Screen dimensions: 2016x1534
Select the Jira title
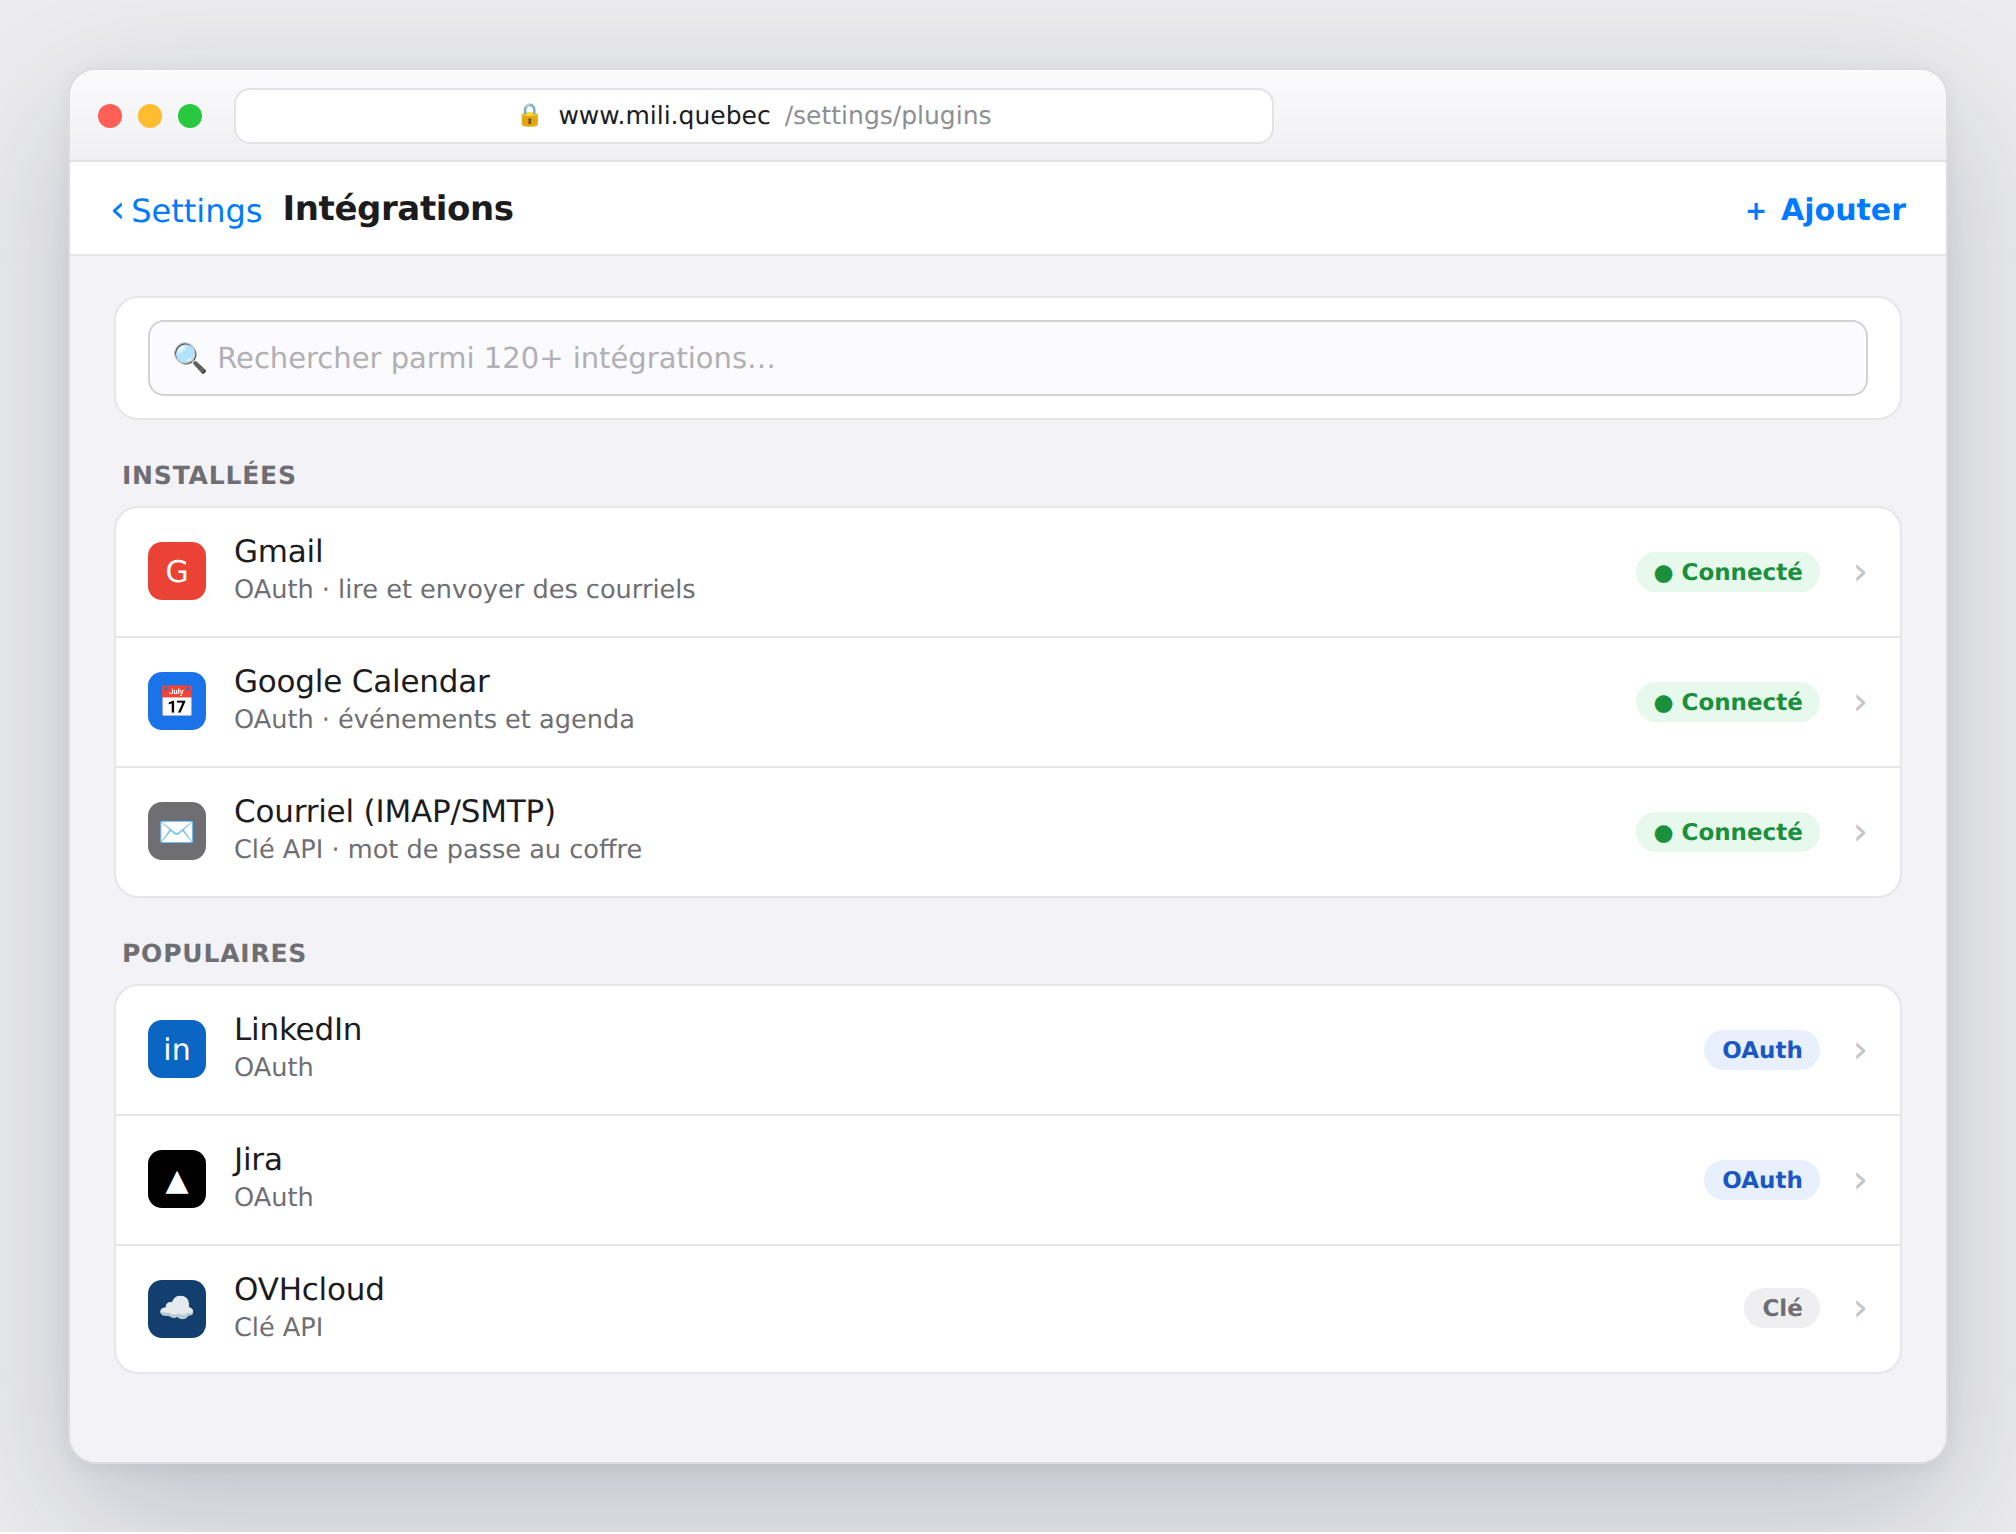[x=258, y=1159]
